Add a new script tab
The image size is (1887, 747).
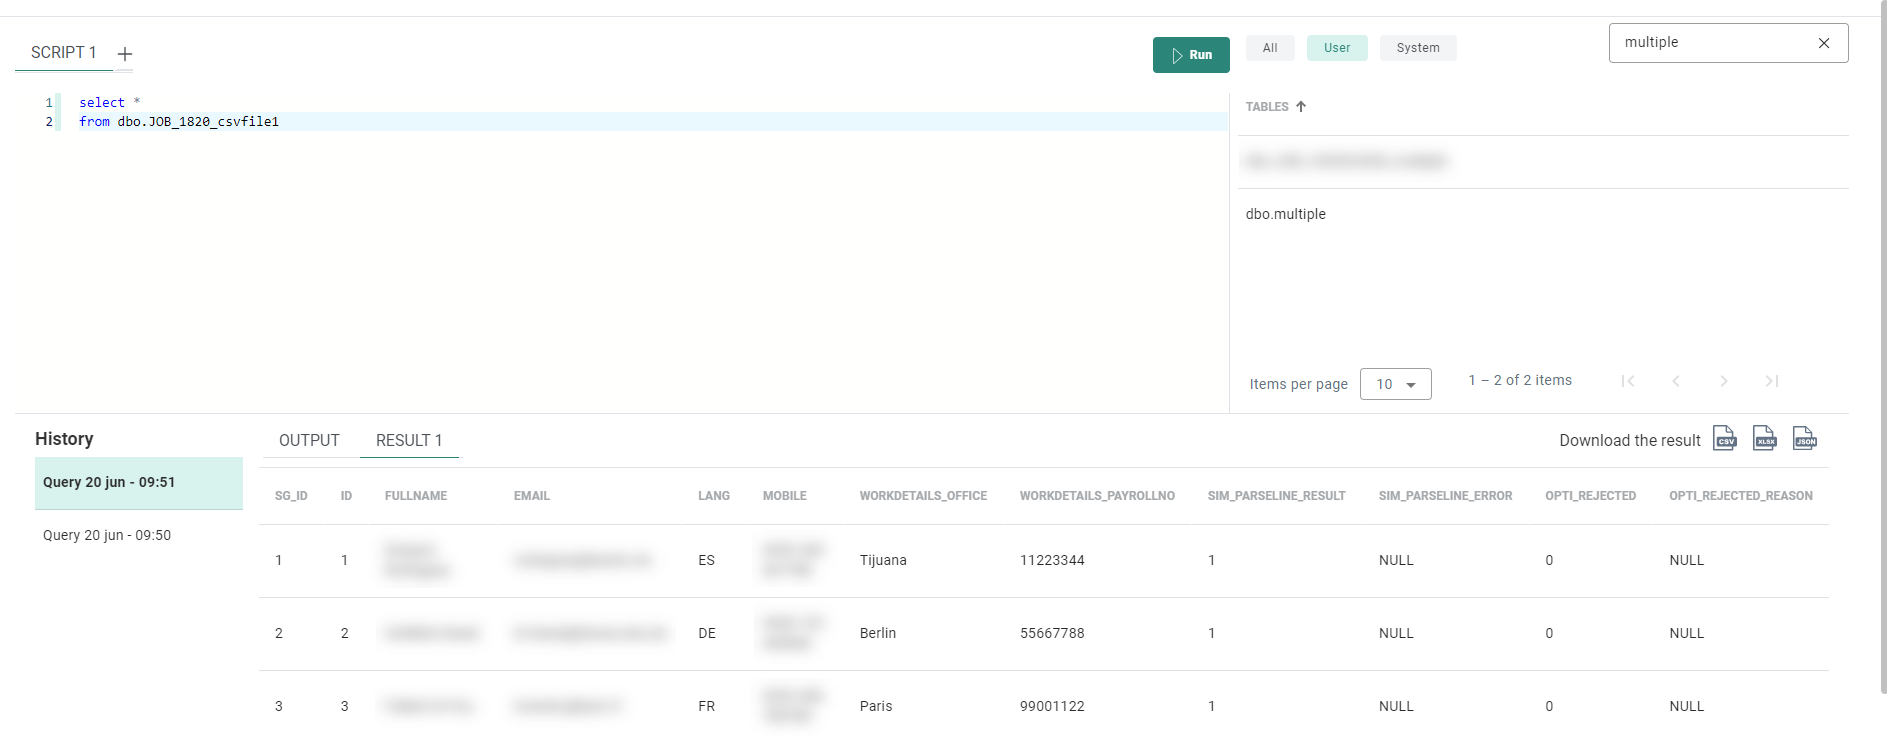click(x=125, y=54)
